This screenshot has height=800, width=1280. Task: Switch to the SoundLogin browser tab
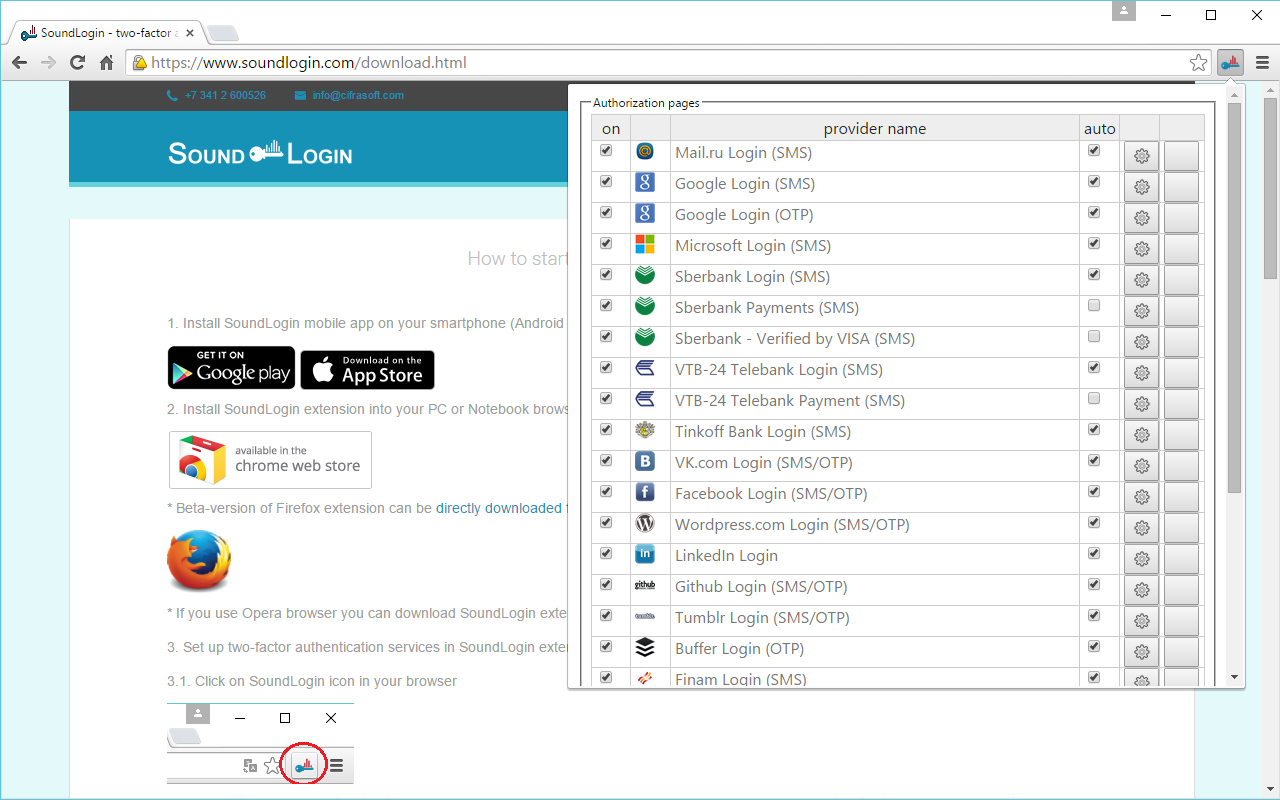pyautogui.click(x=105, y=33)
